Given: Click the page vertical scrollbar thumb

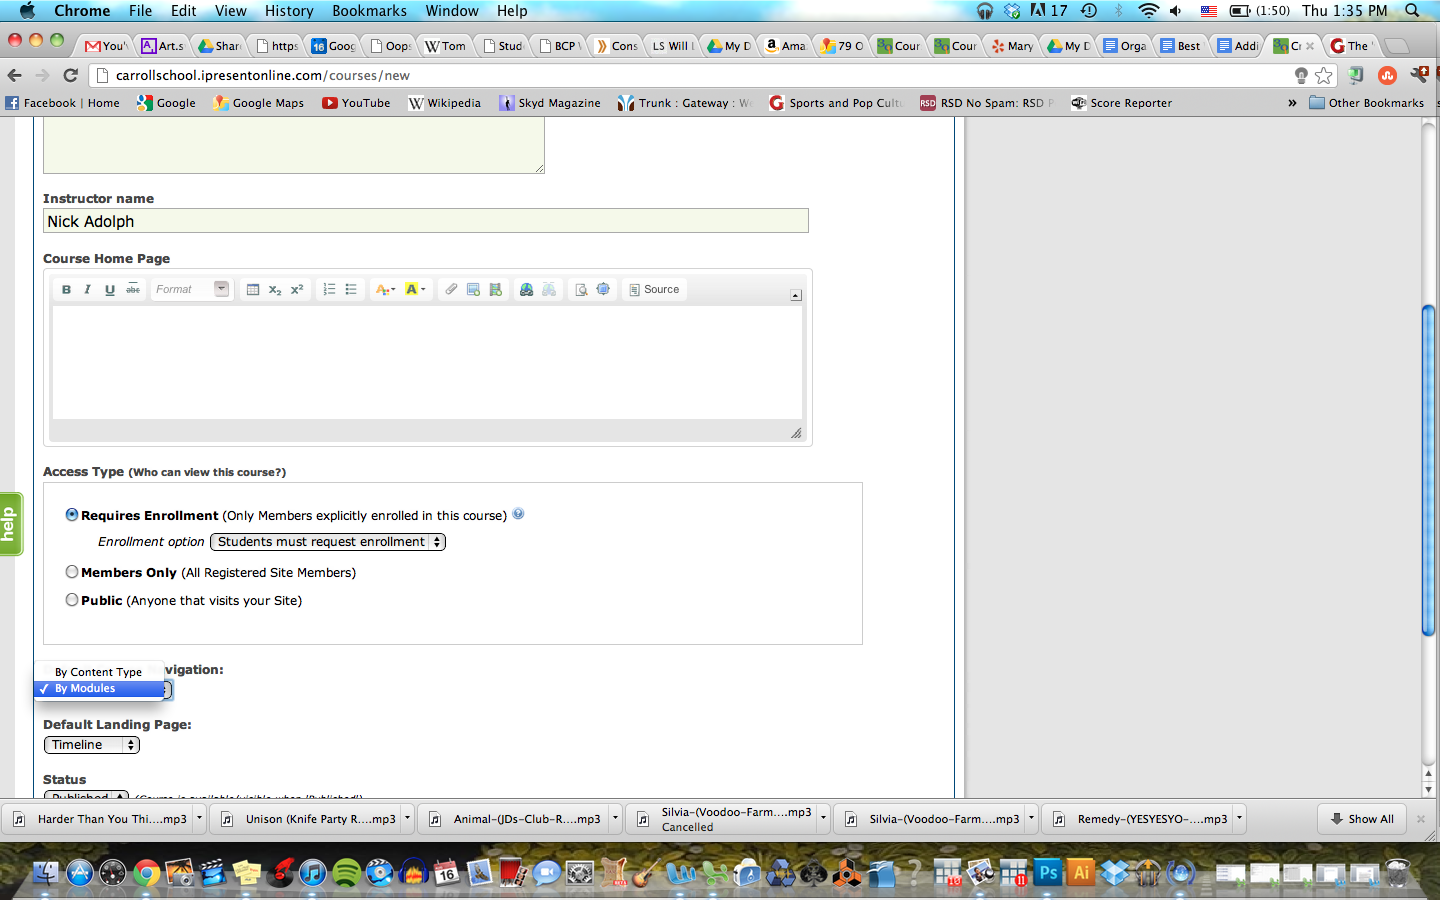Looking at the screenshot, I should click(1428, 470).
